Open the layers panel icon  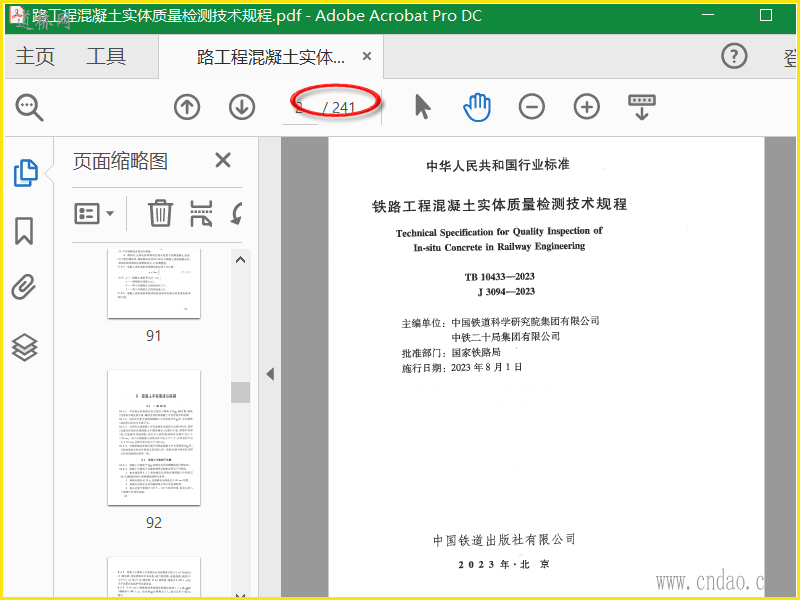click(24, 347)
